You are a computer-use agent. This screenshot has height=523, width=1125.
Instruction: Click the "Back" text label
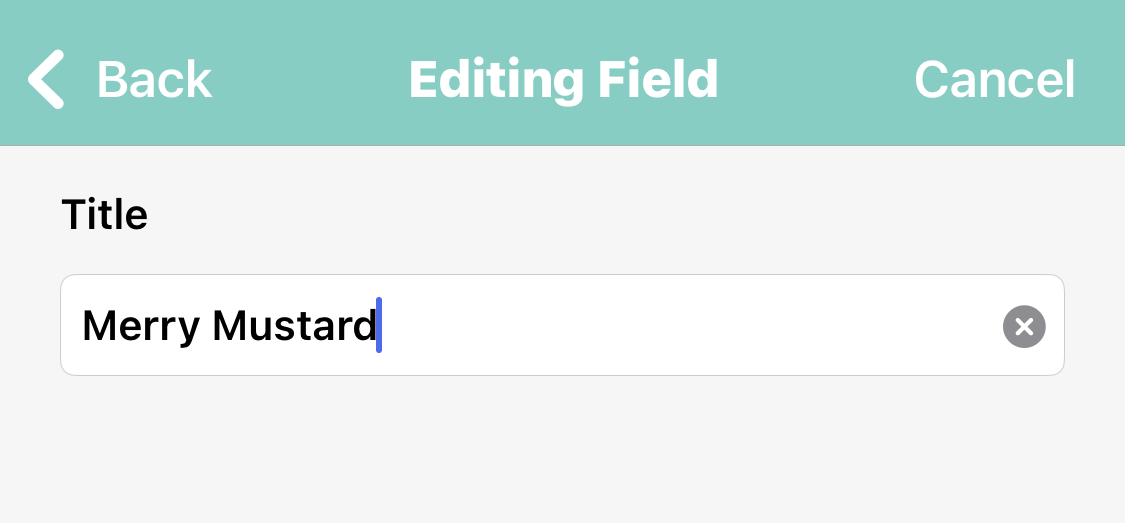point(154,80)
